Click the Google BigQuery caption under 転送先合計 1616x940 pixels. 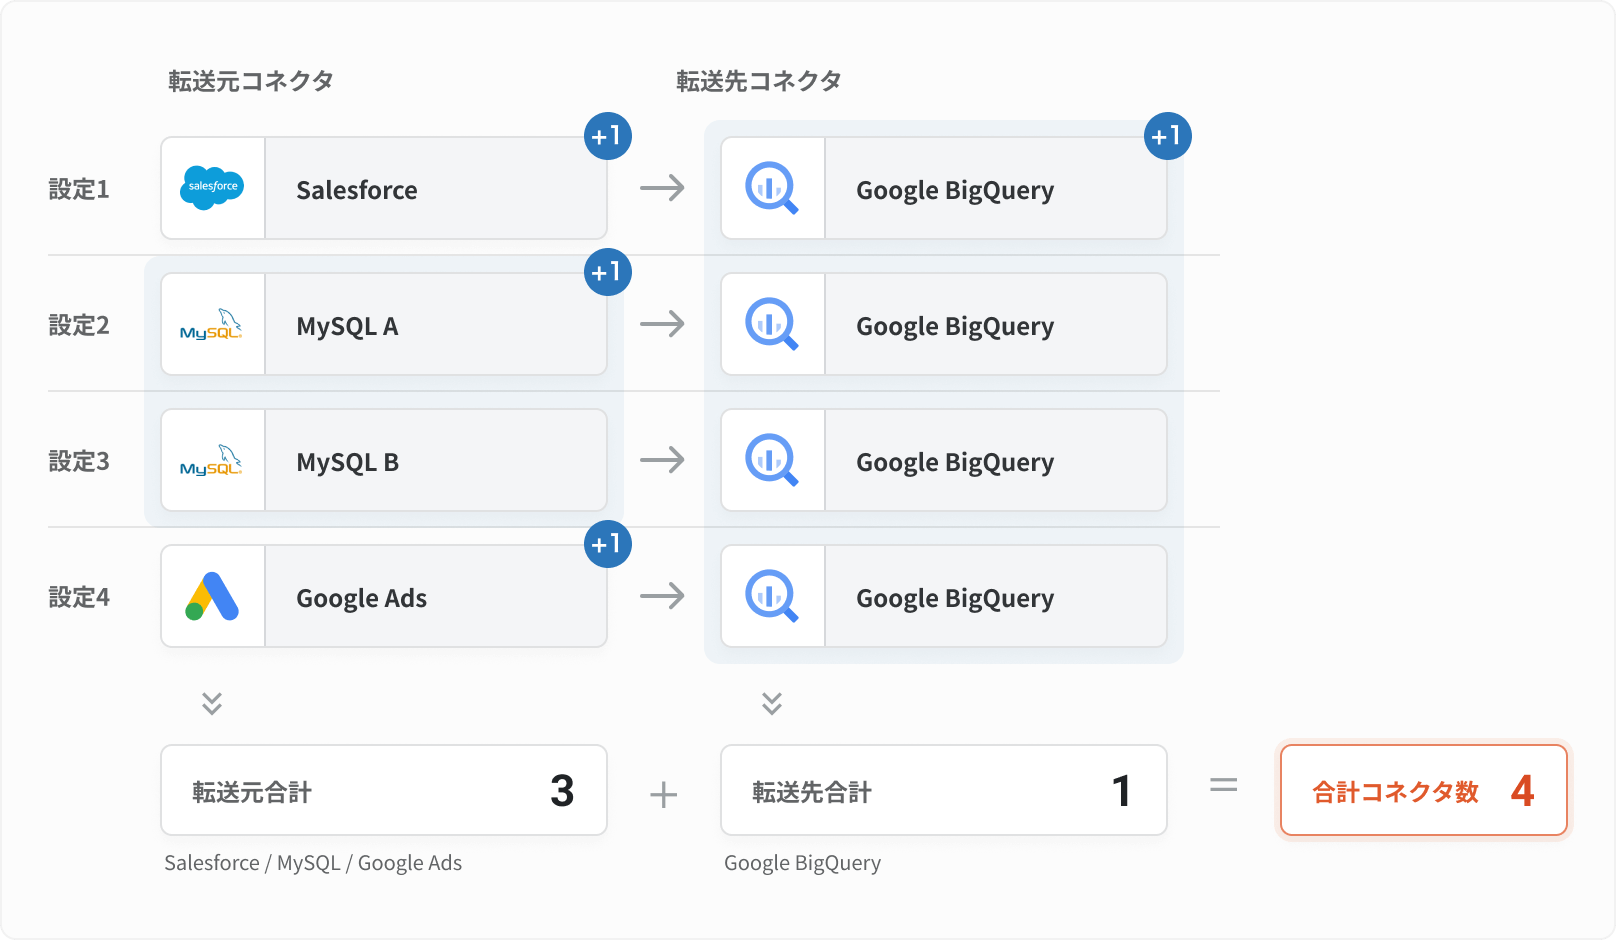pyautogui.click(x=802, y=863)
